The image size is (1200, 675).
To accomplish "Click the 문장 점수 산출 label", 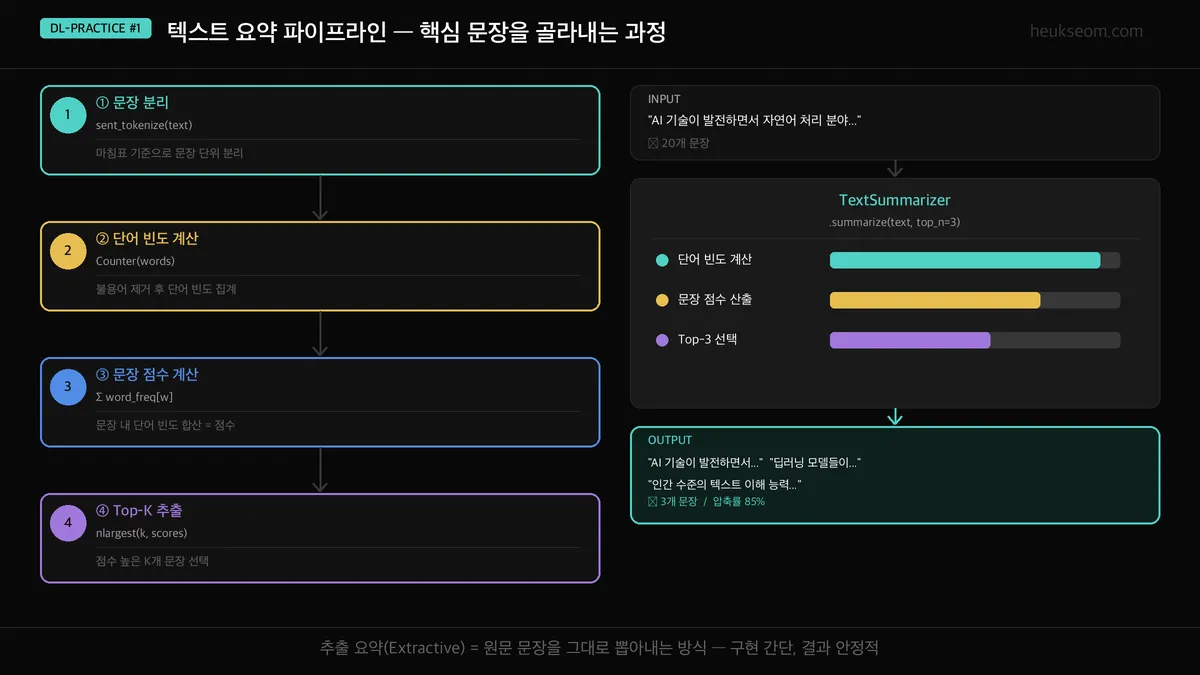I will (715, 300).
